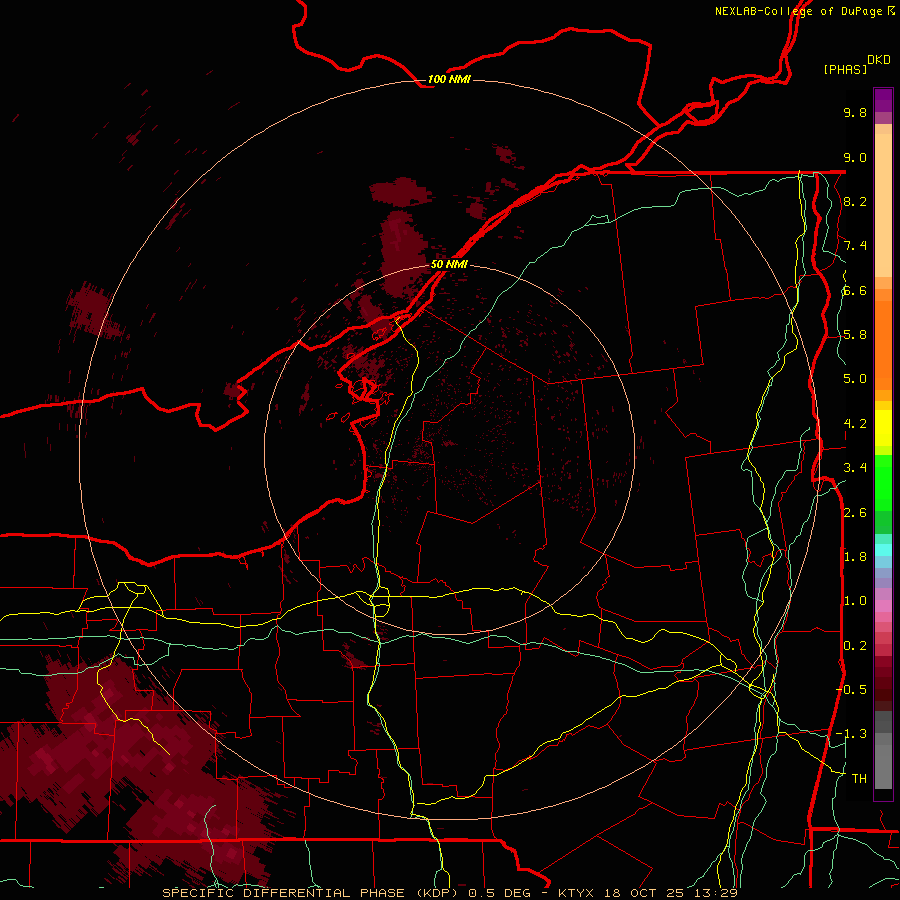Click the 13:29 timestamp in caption
The image size is (900, 900).
717,893
